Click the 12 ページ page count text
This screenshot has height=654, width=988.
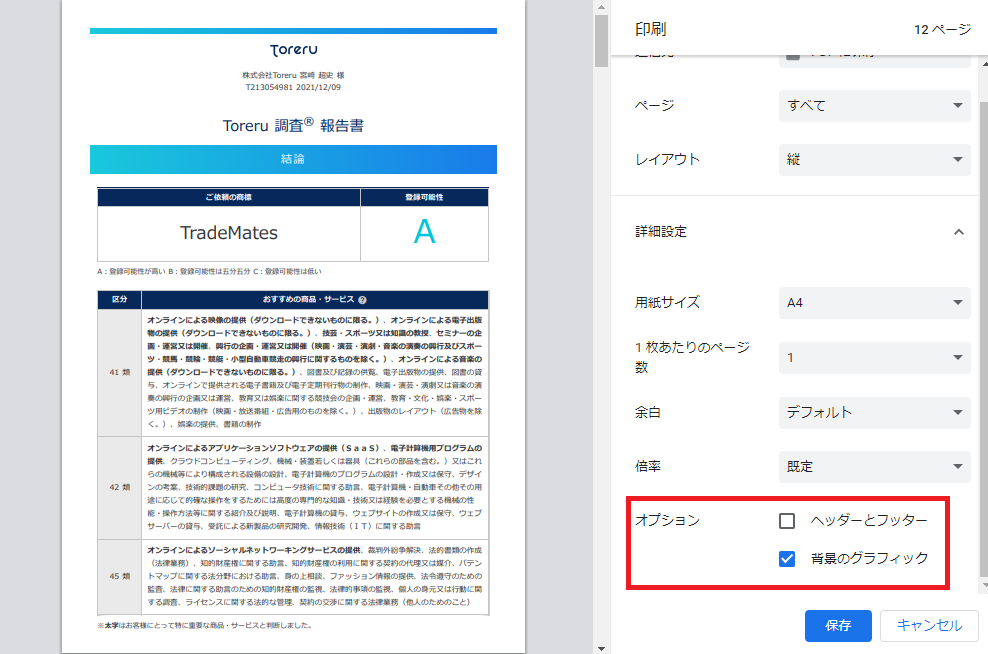click(x=943, y=30)
